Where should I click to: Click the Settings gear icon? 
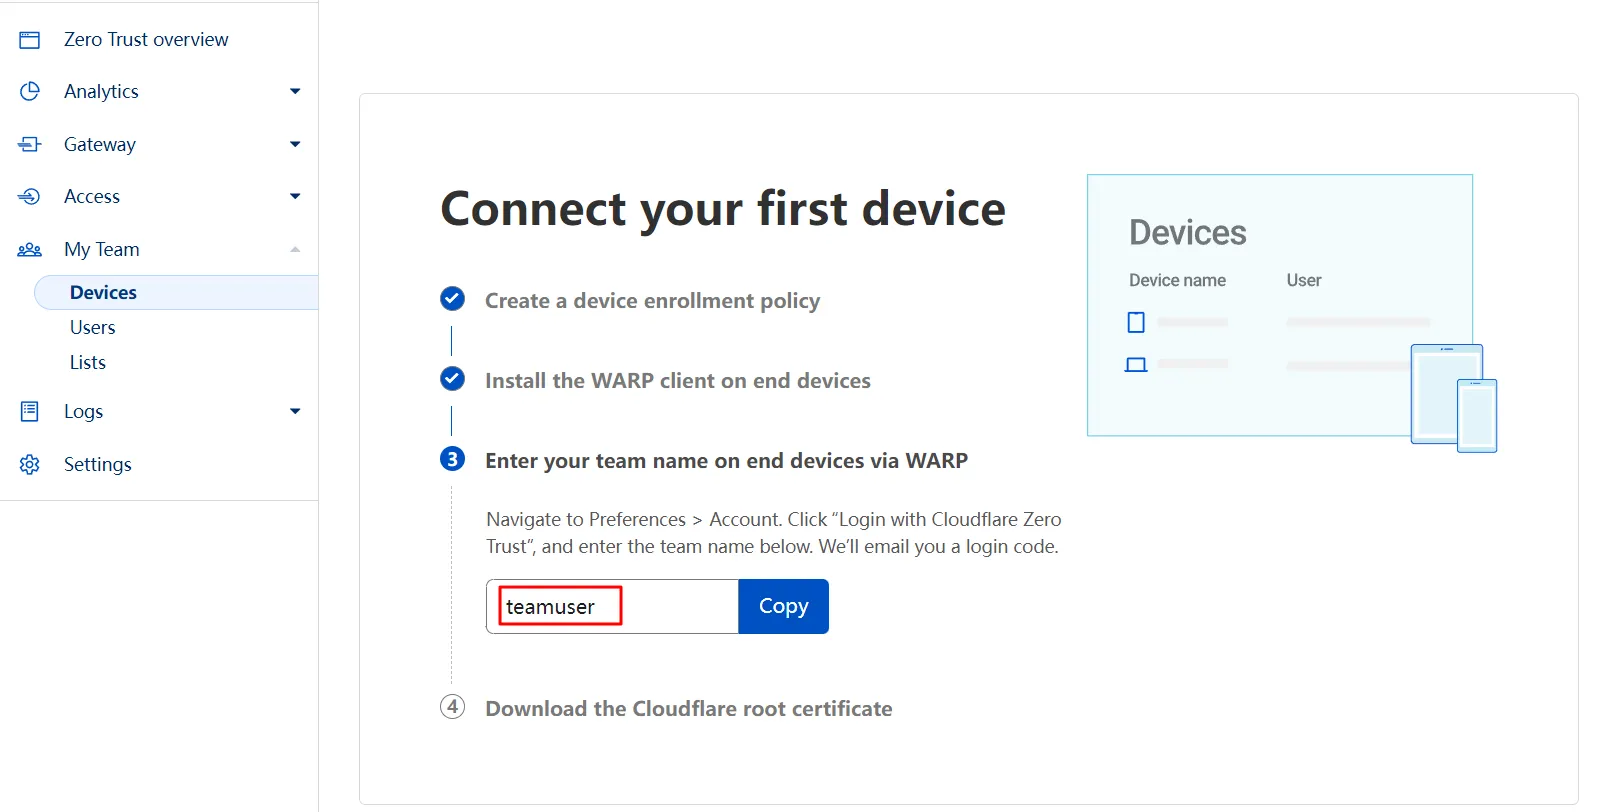30,464
